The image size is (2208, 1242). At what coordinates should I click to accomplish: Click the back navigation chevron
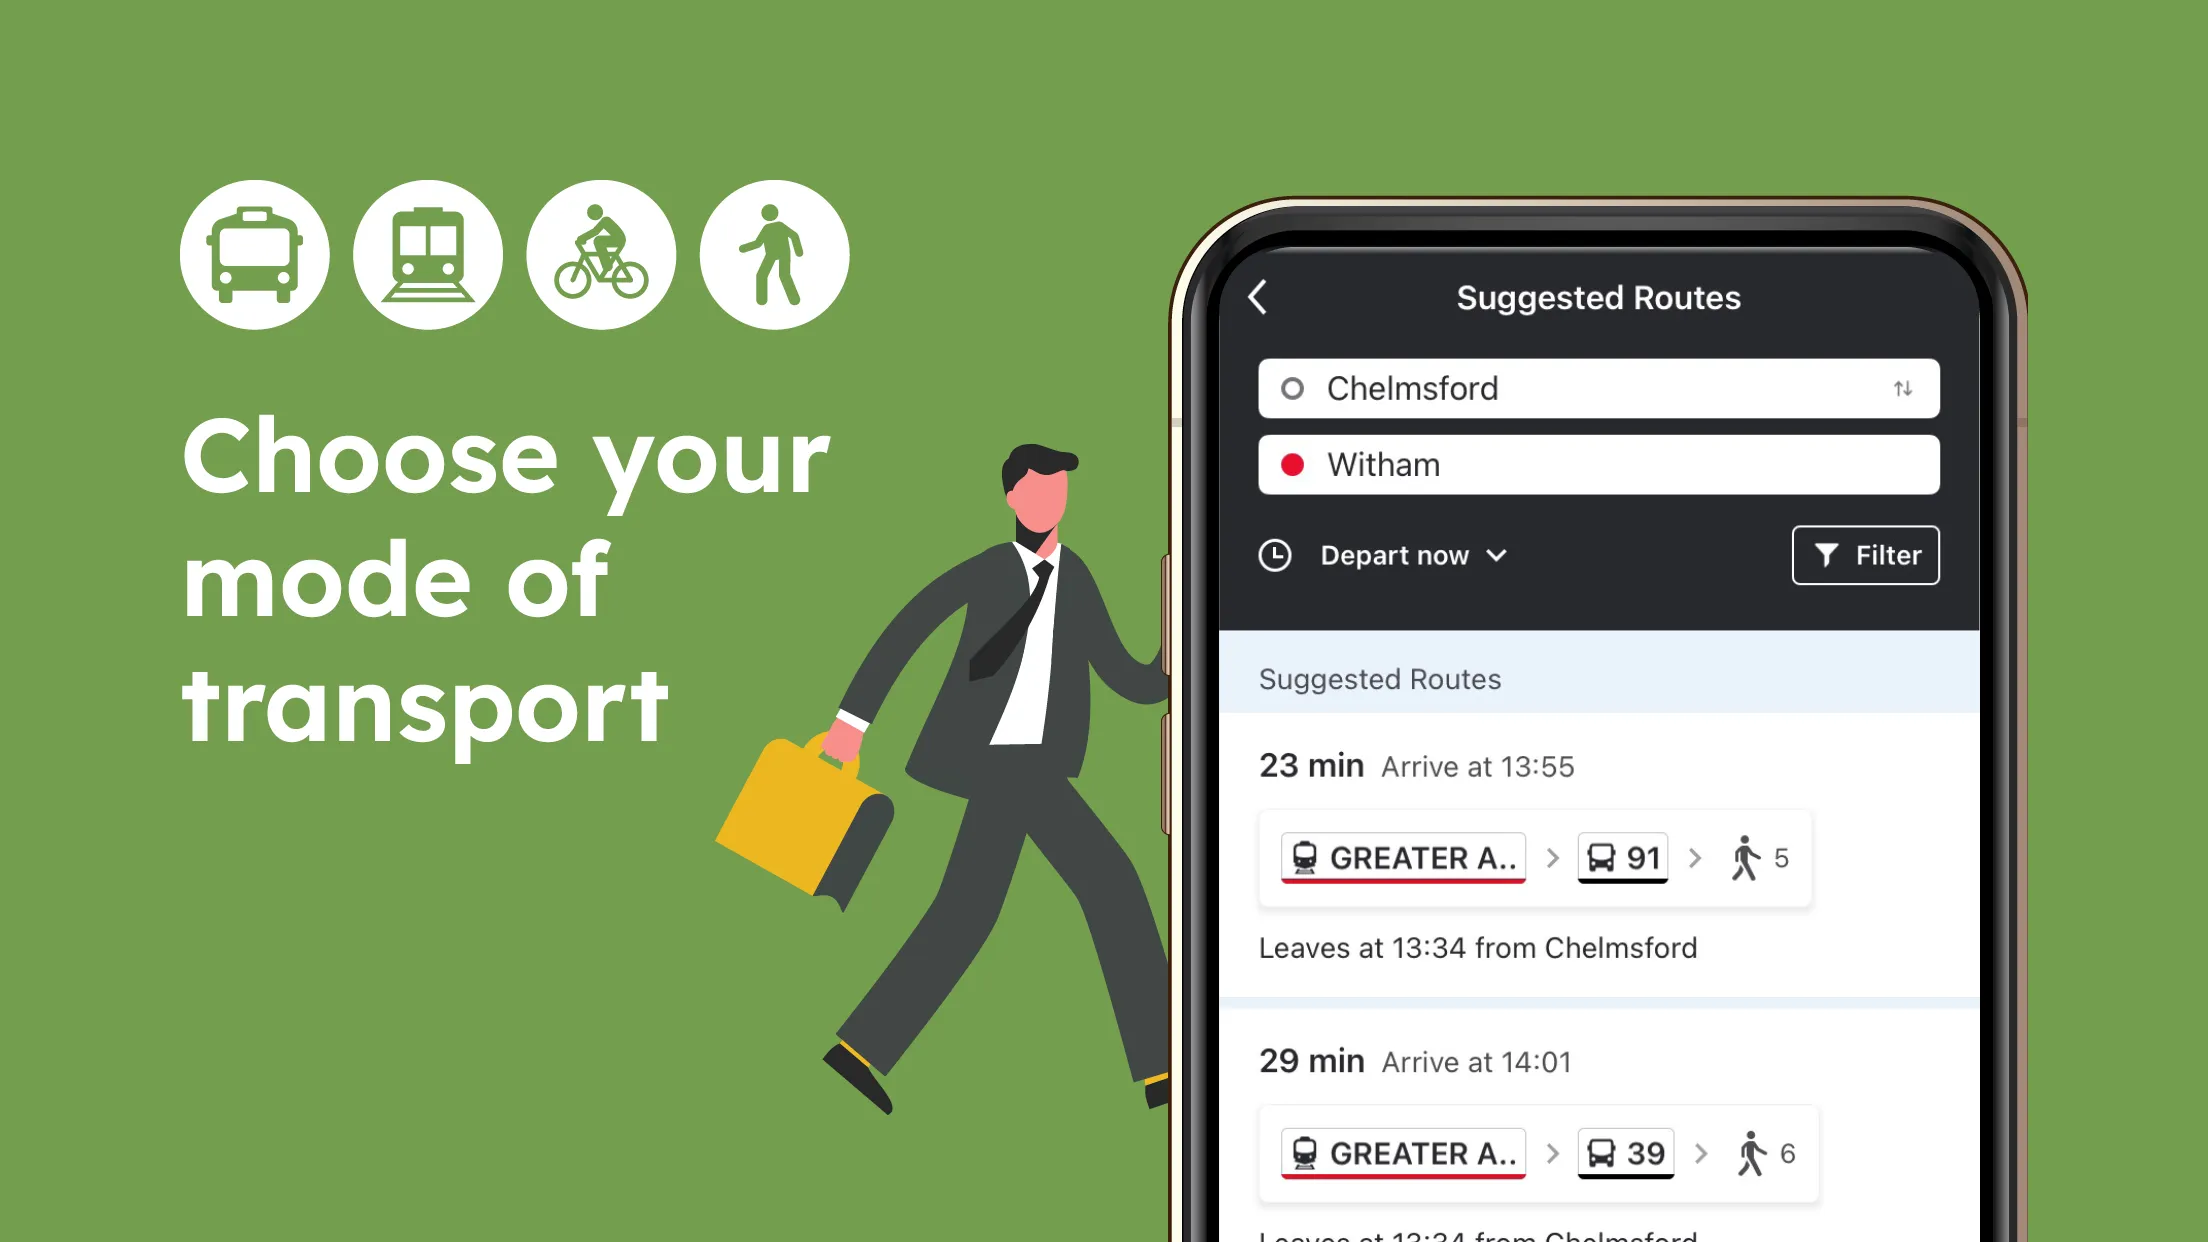1260,297
